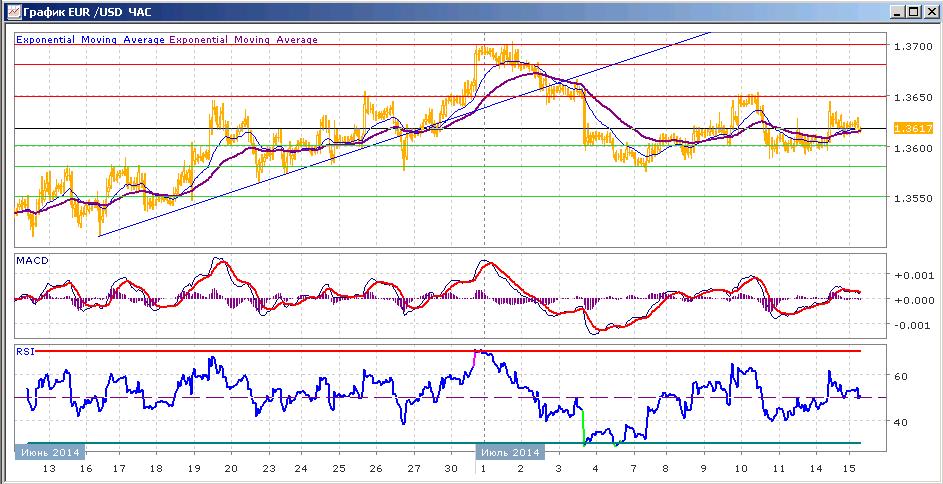This screenshot has width=943, height=484.
Task: Click date label 23 on time axis
Action: pyautogui.click(x=268, y=469)
